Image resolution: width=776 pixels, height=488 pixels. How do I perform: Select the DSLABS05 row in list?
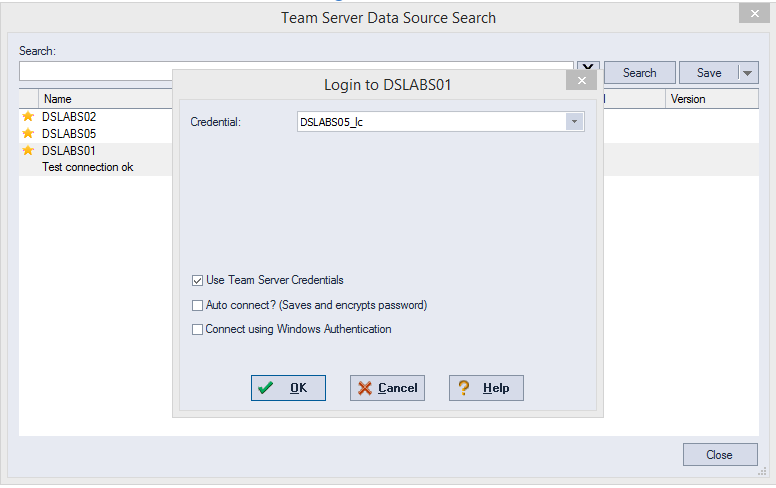click(96, 134)
